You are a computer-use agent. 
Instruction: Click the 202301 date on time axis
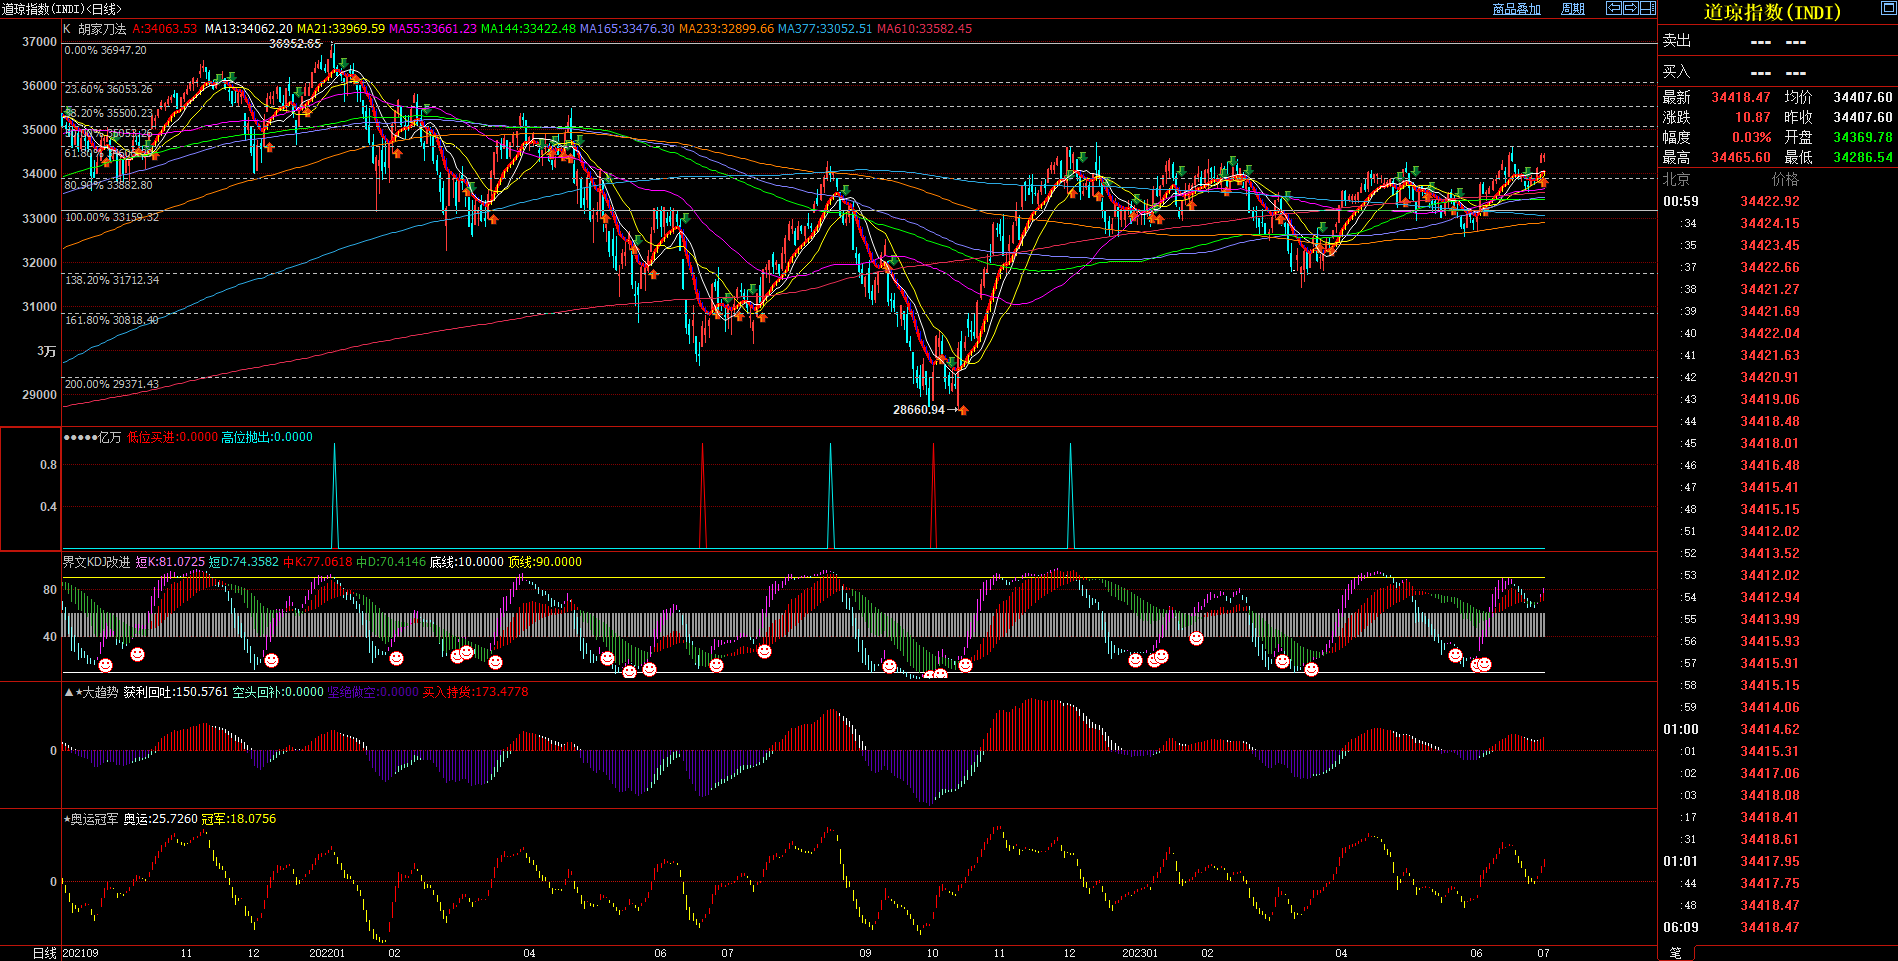[1139, 953]
